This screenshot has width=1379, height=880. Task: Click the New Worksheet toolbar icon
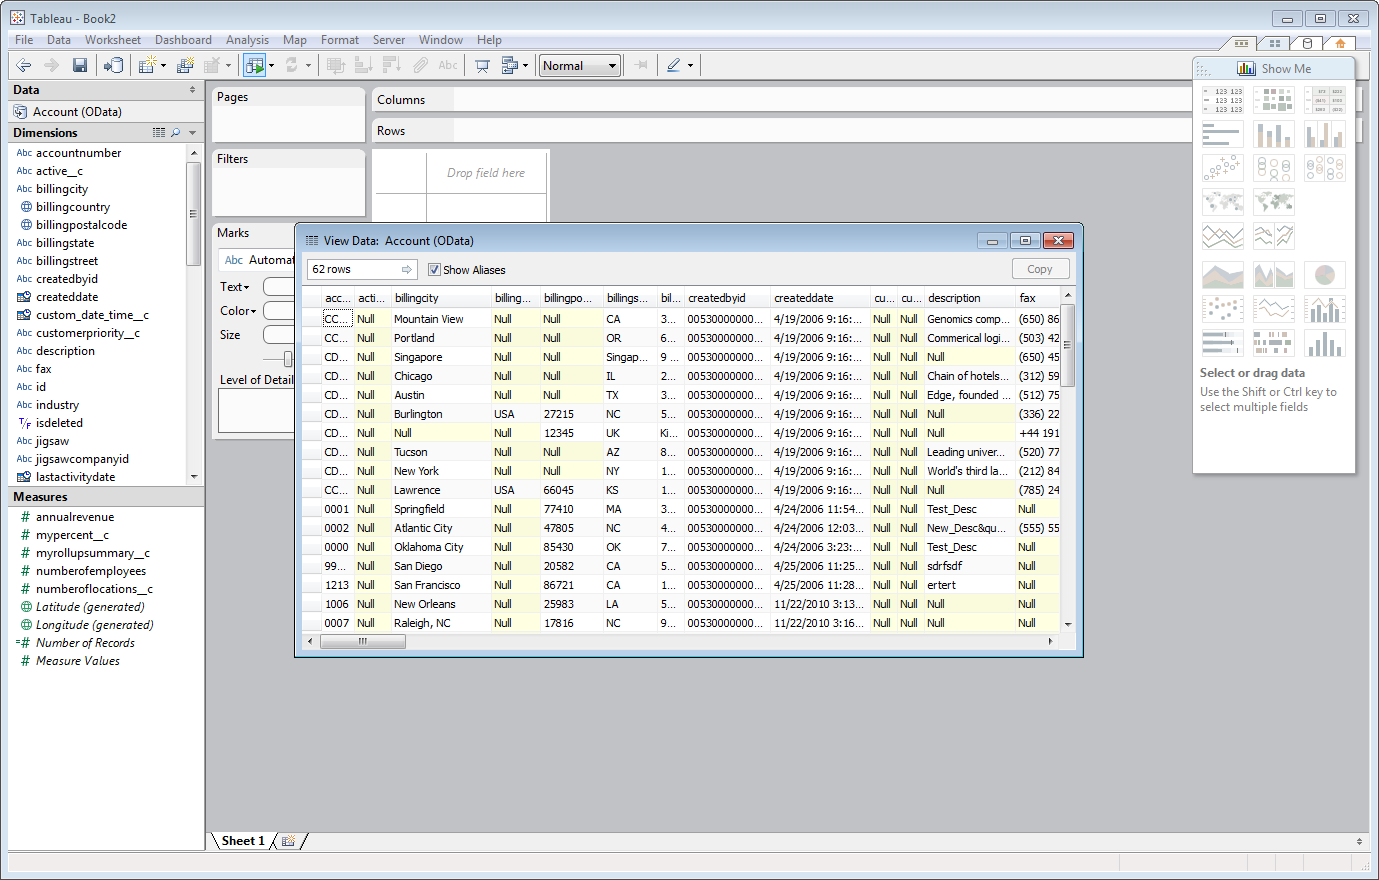point(146,65)
